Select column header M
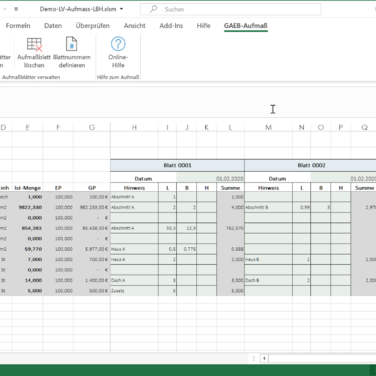376x376 pixels. click(x=268, y=127)
